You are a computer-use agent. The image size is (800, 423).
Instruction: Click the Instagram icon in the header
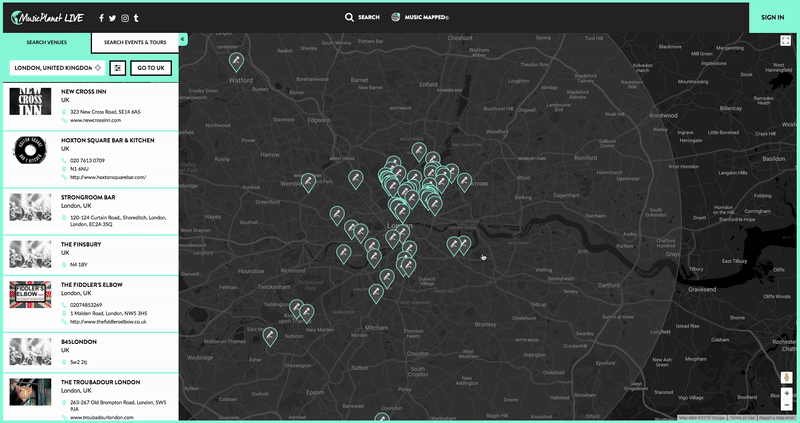click(125, 18)
